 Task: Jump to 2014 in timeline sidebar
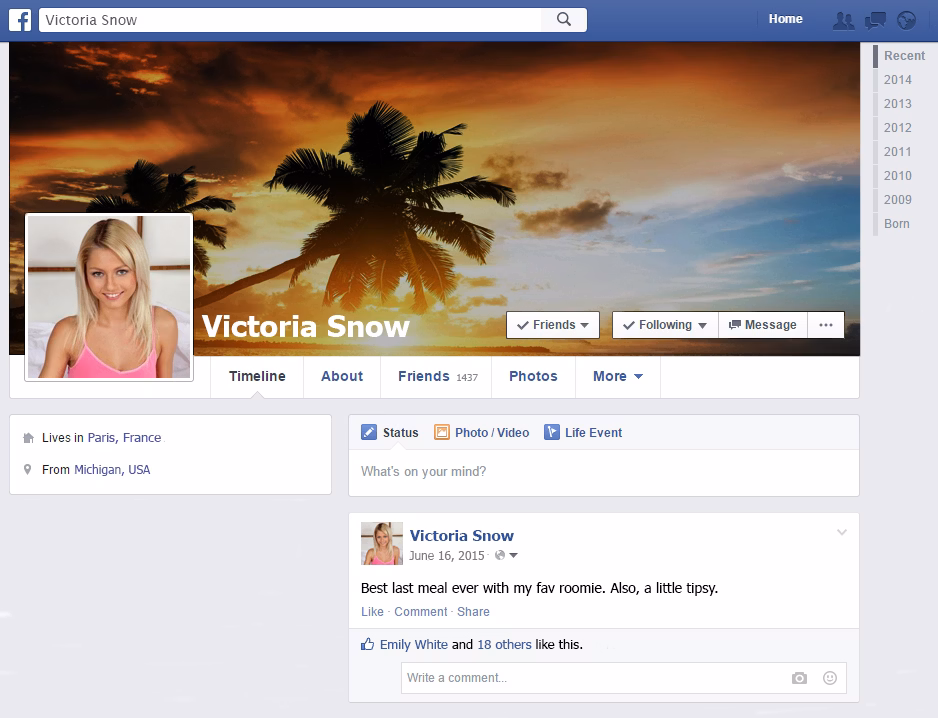tap(897, 80)
